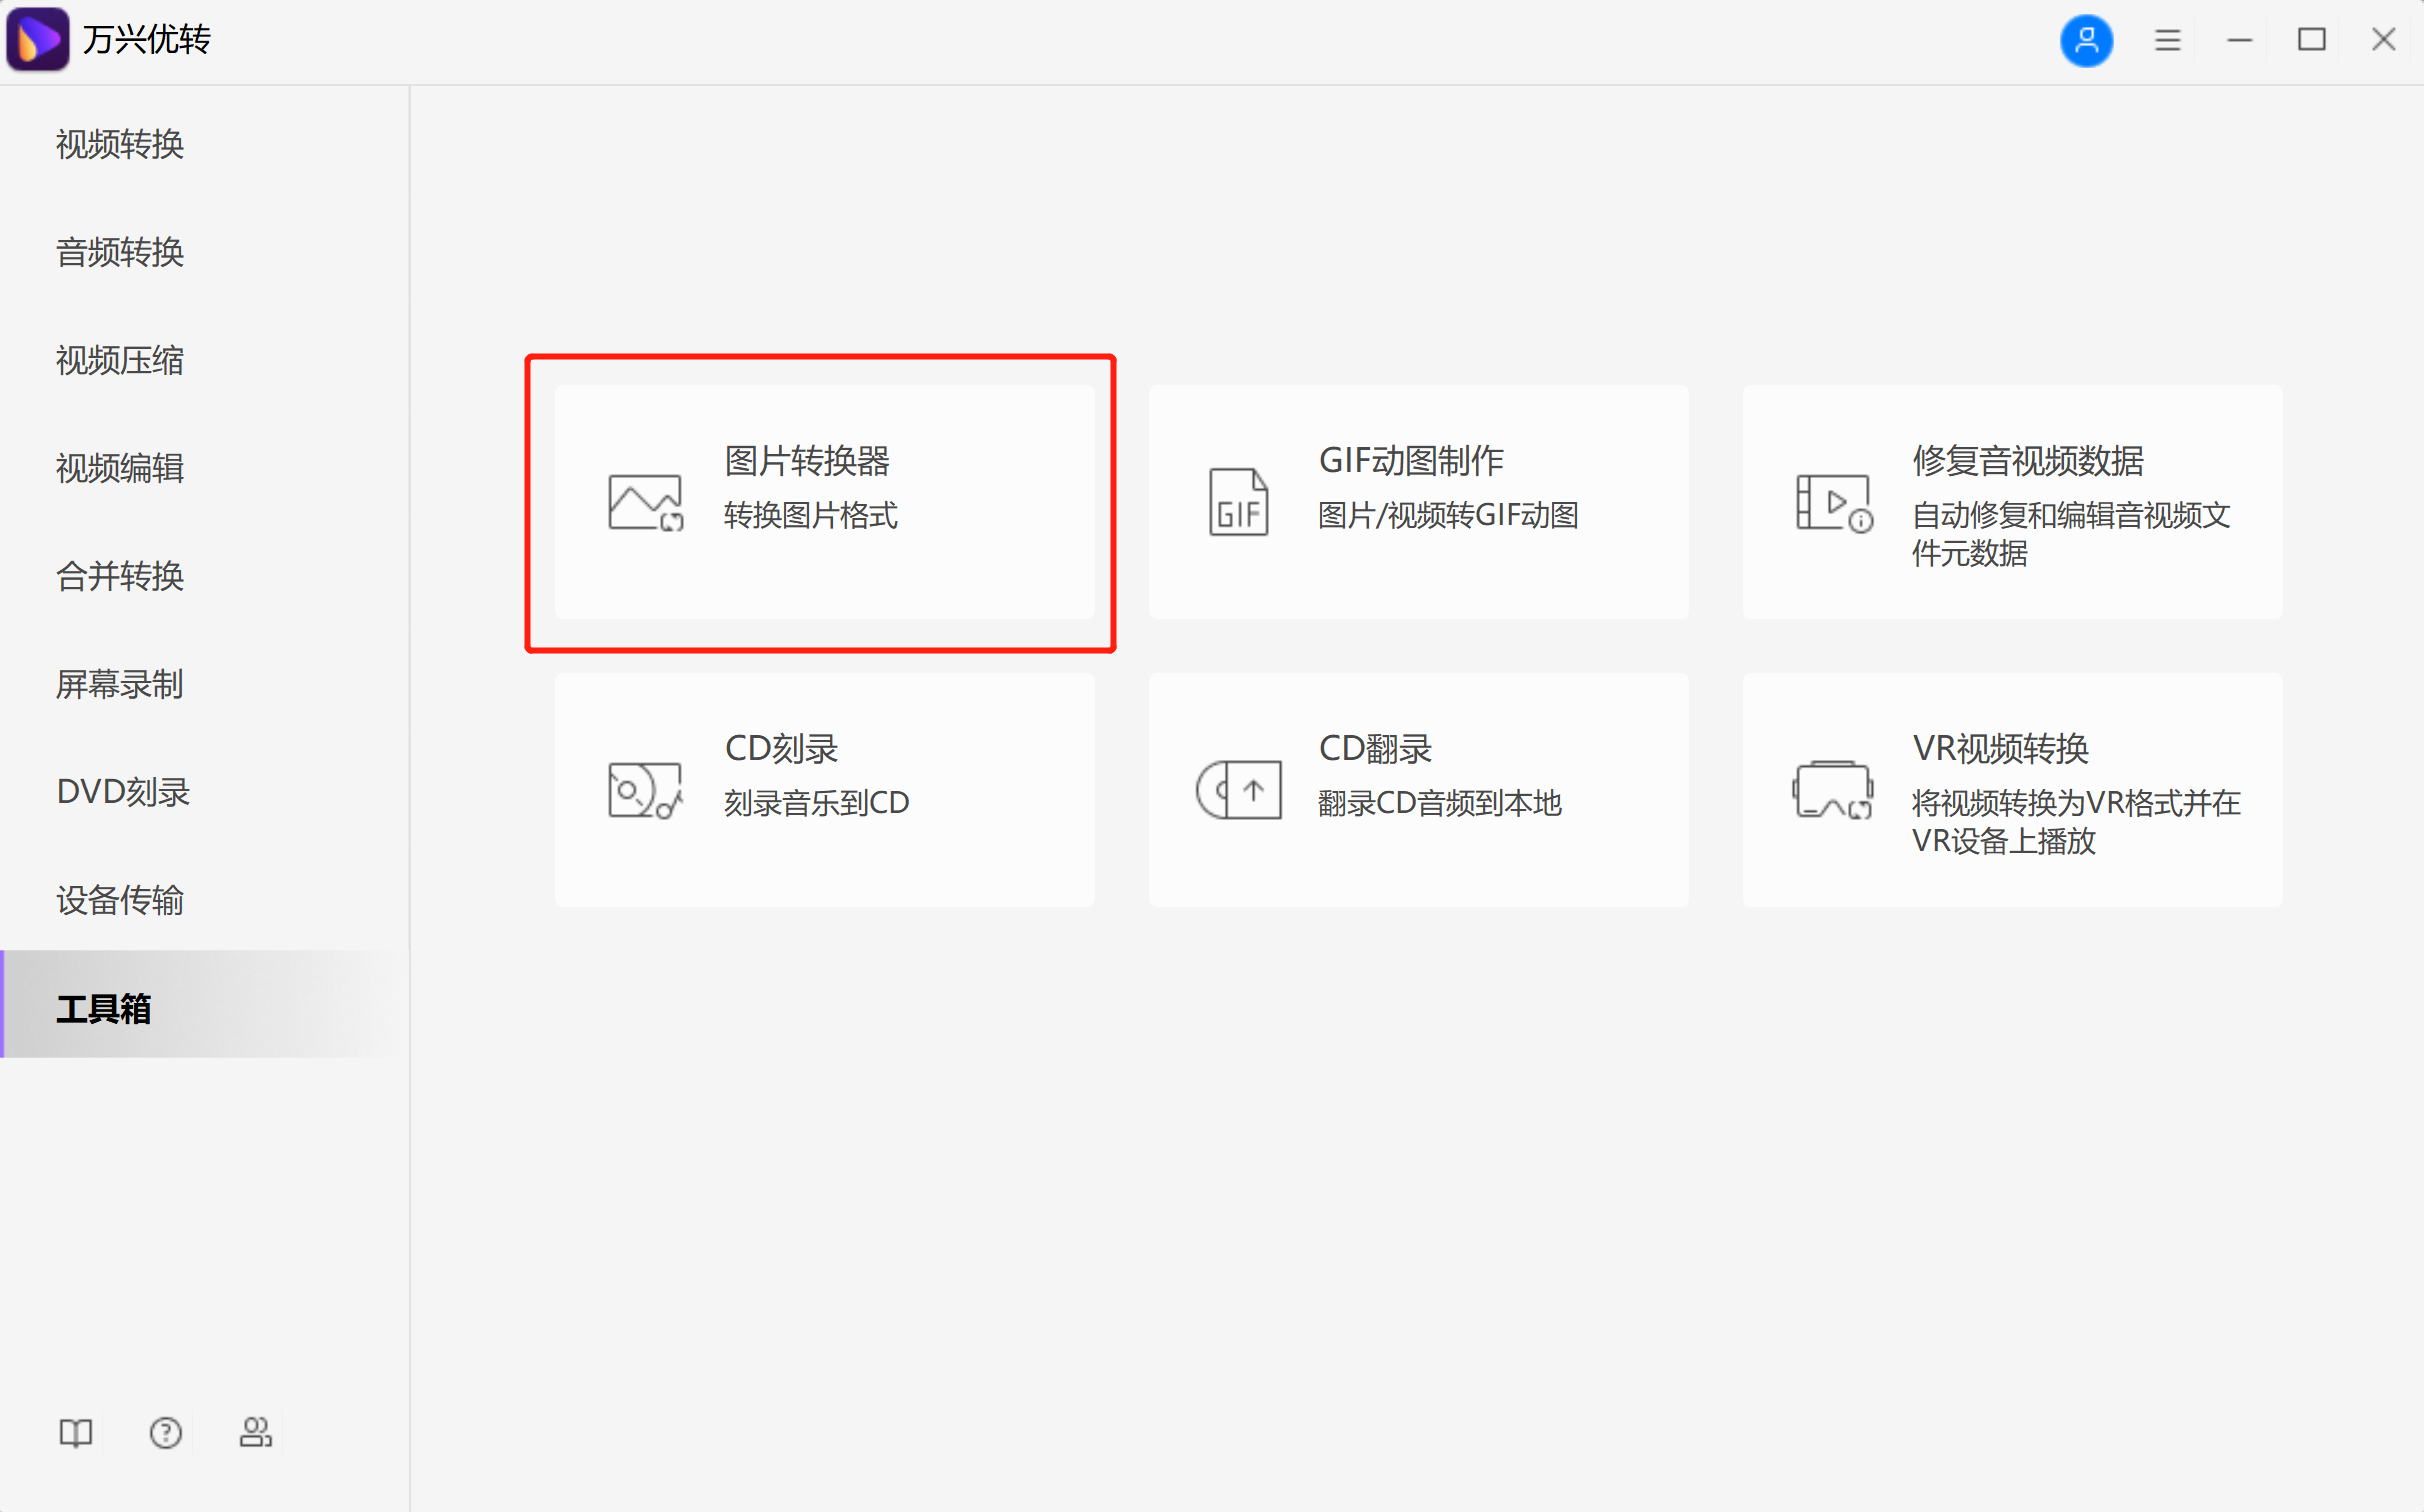Select DVD刻录 in the sidebar
Image resolution: width=2424 pixels, height=1512 pixels.
click(x=123, y=792)
